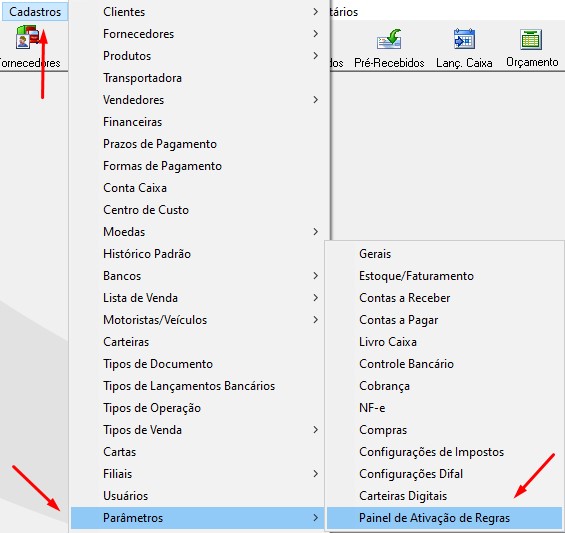The image size is (565, 533).
Task: Open Painel de Ativação de Regras
Action: pyautogui.click(x=444, y=518)
